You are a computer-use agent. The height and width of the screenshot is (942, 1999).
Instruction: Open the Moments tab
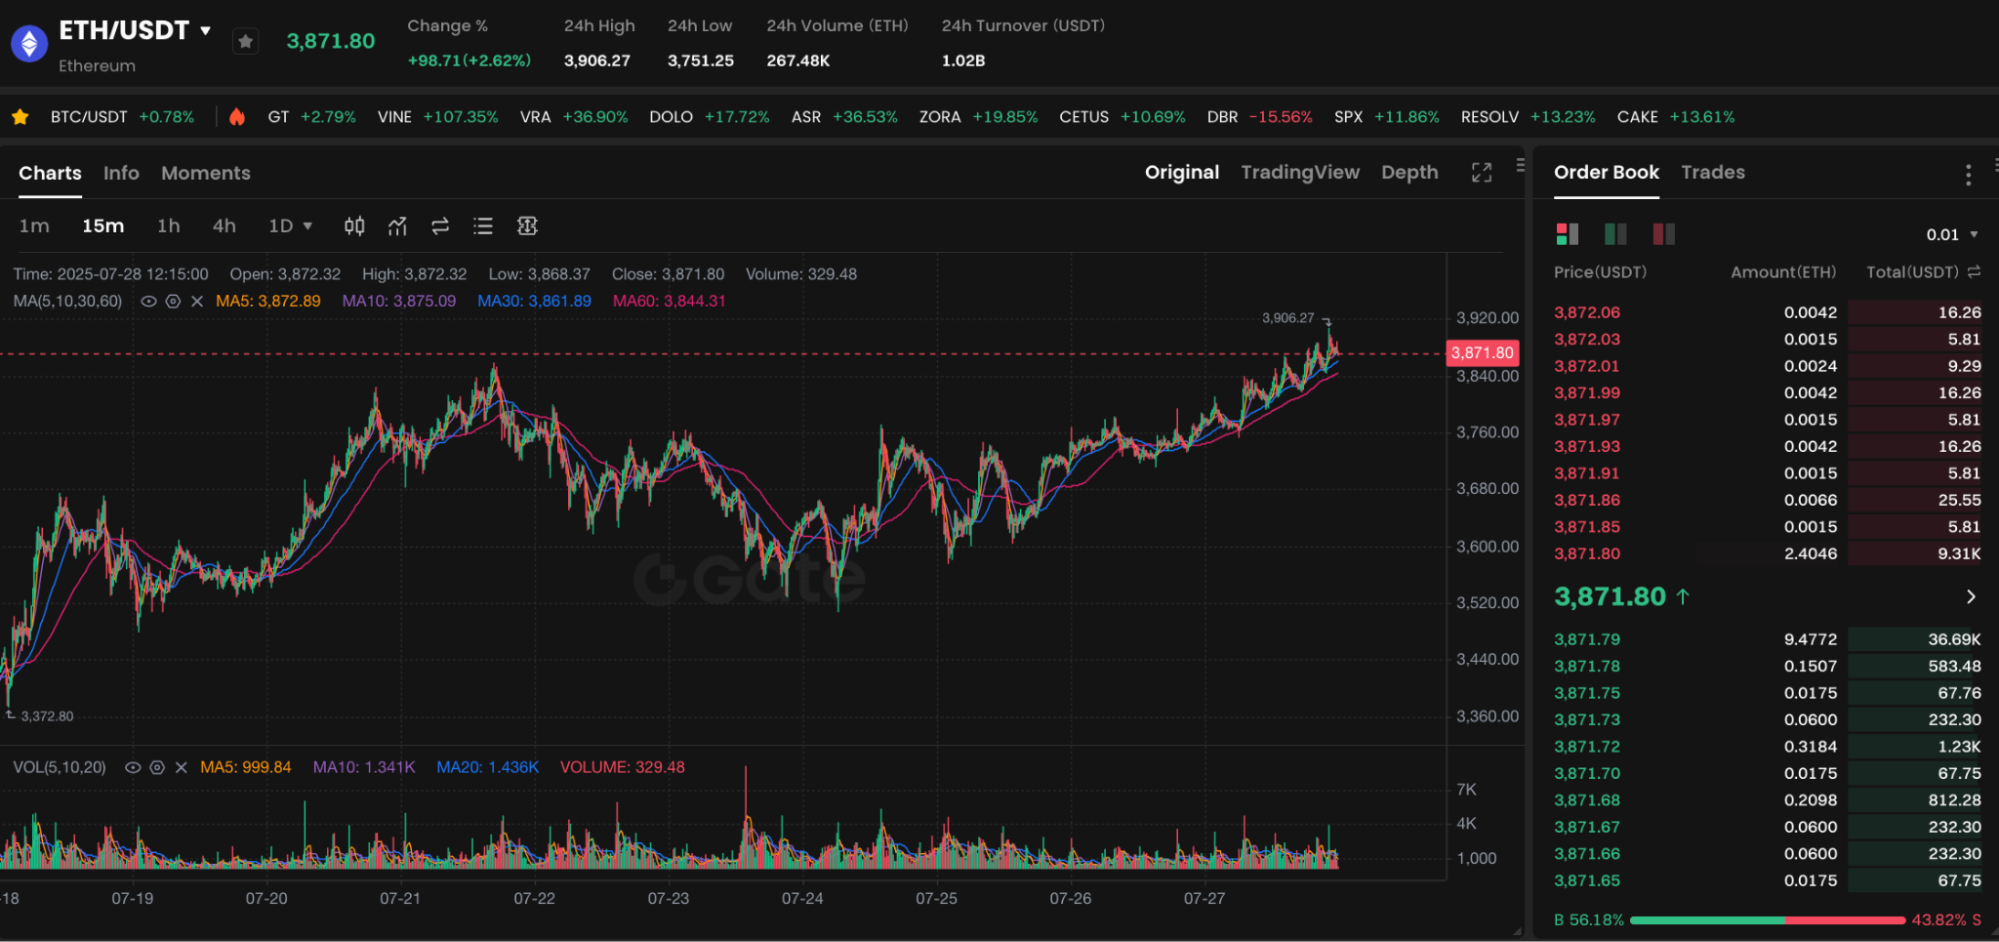coord(206,173)
